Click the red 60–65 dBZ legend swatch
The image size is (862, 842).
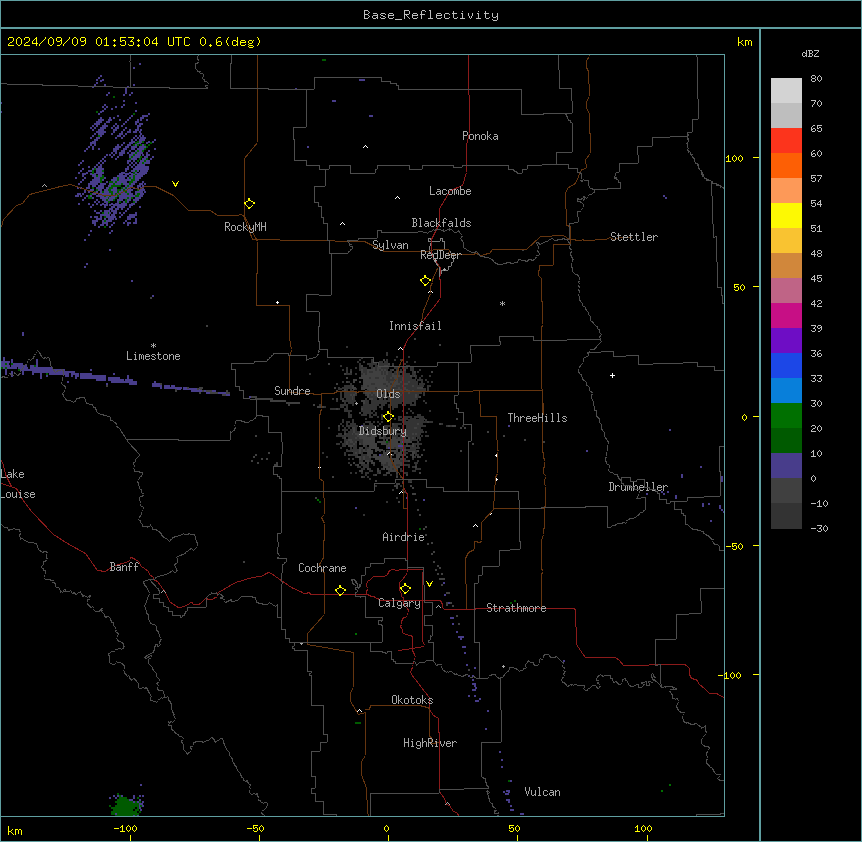click(x=786, y=141)
